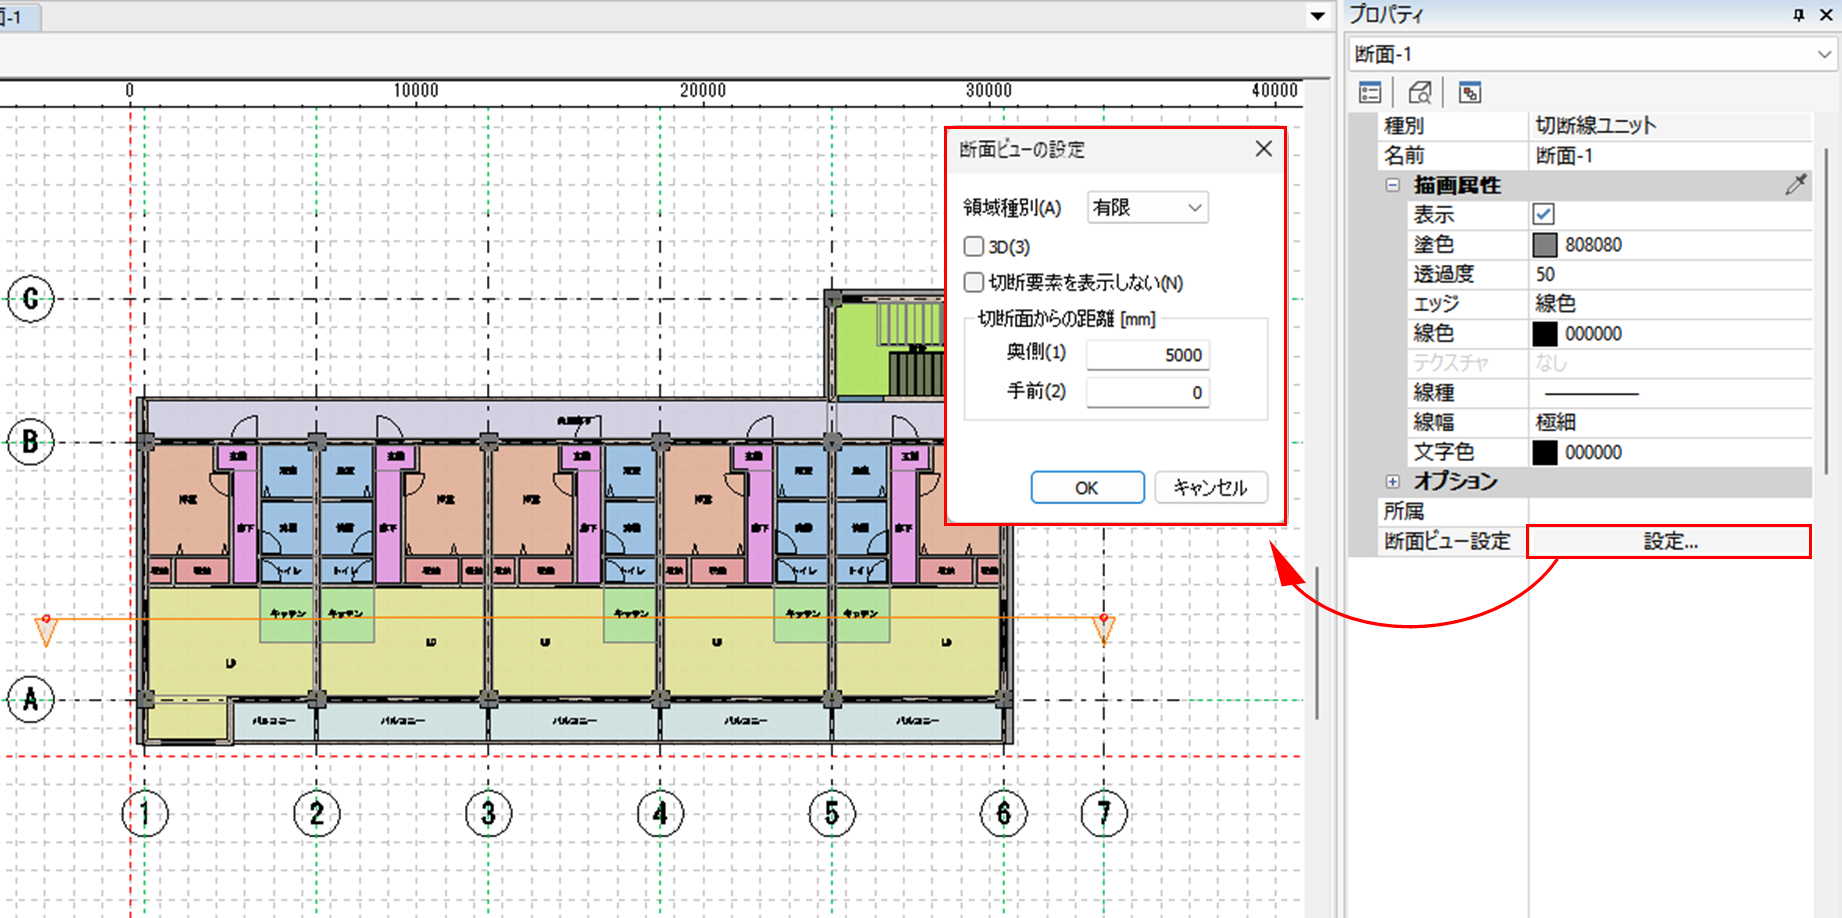The height and width of the screenshot is (918, 1842).
Task: Click the property search icon
Action: point(1419,93)
